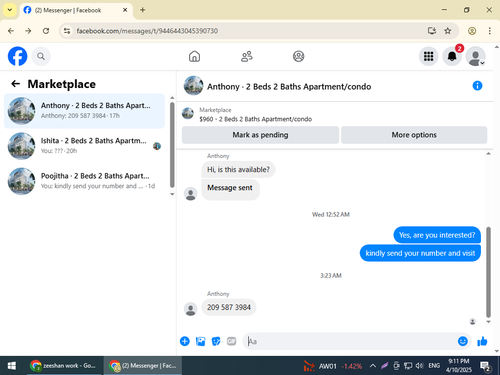Open Poojitha conversation in the list
The image size is (500, 375).
(x=84, y=181)
